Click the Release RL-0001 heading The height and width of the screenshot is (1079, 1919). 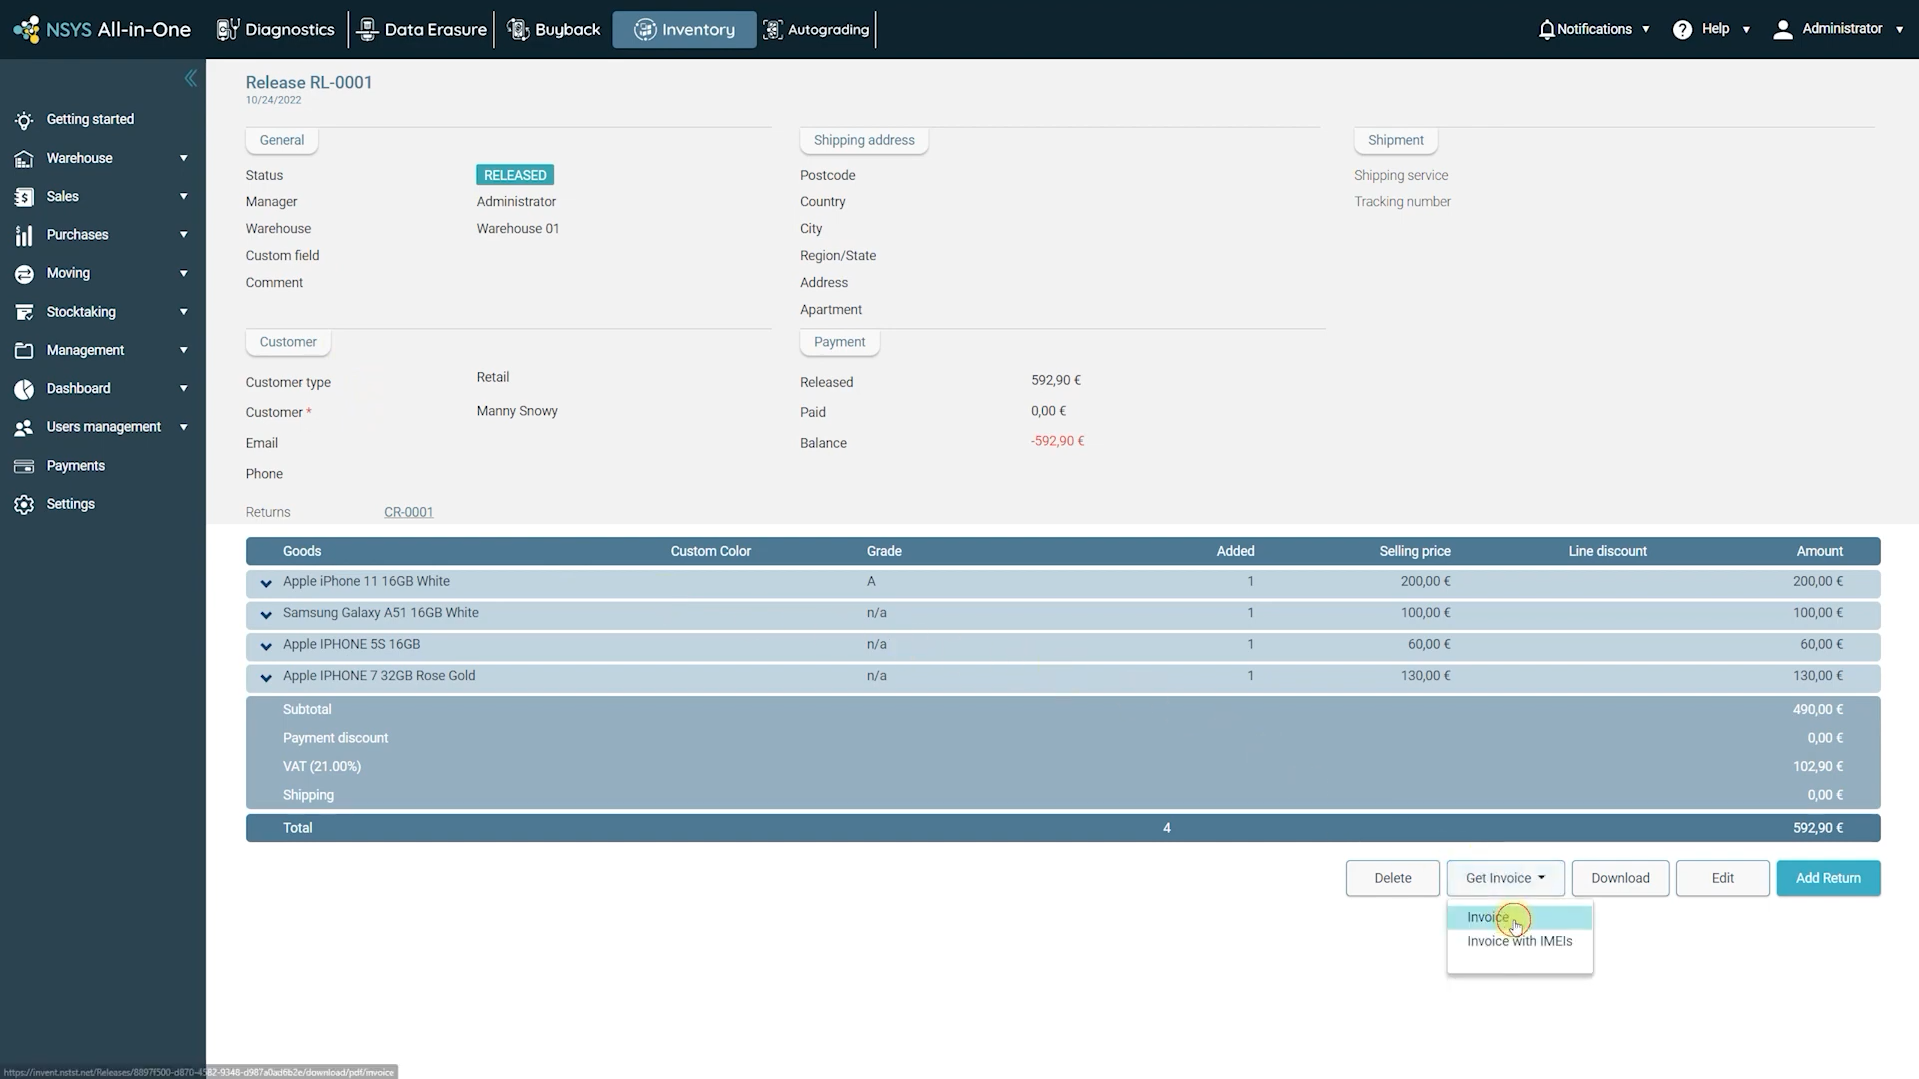pyautogui.click(x=309, y=83)
